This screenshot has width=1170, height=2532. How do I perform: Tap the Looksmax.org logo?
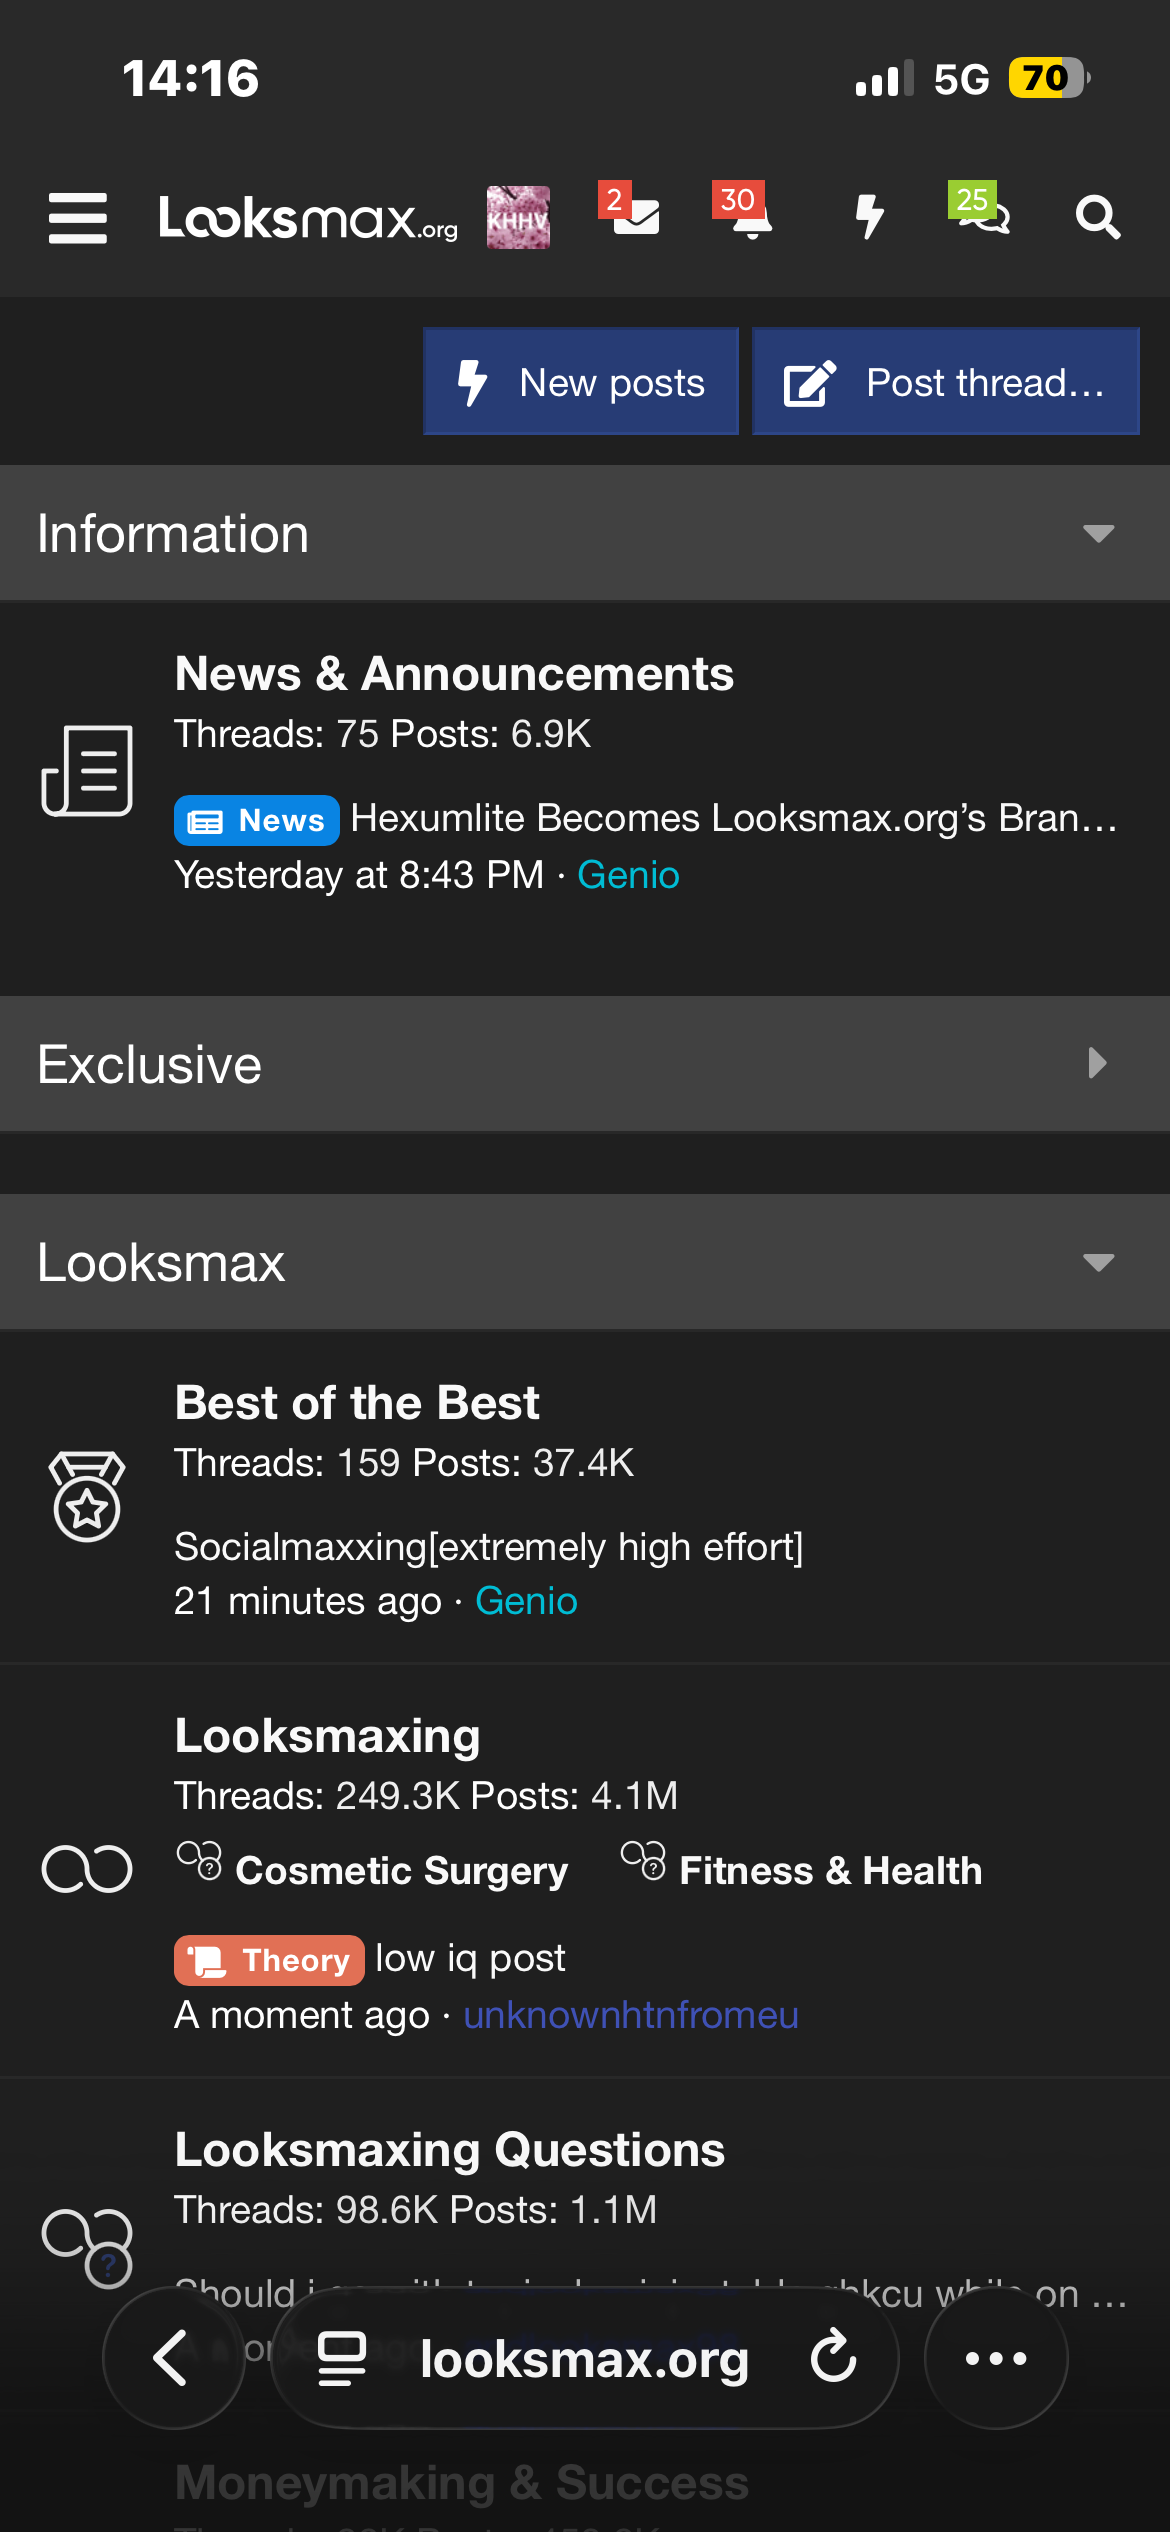[x=308, y=218]
